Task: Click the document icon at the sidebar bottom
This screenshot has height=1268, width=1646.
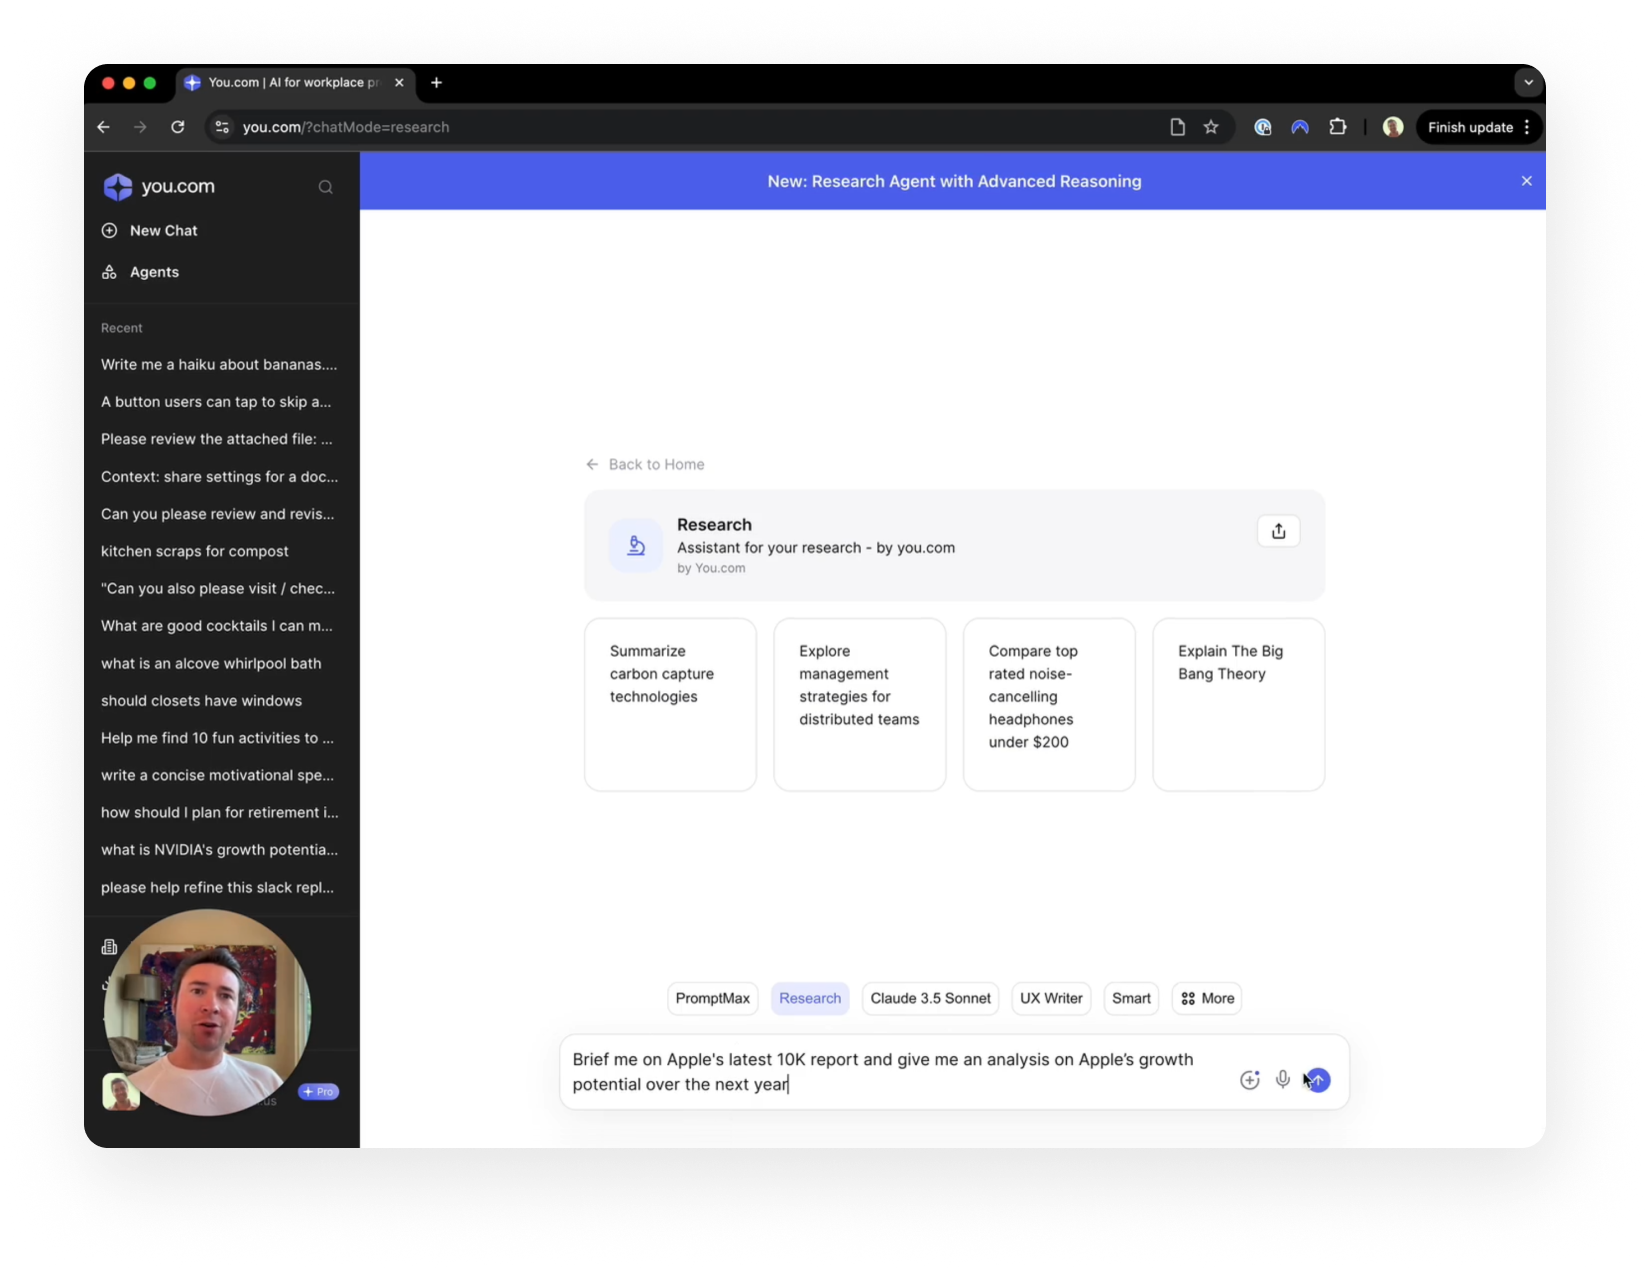Action: click(x=110, y=947)
